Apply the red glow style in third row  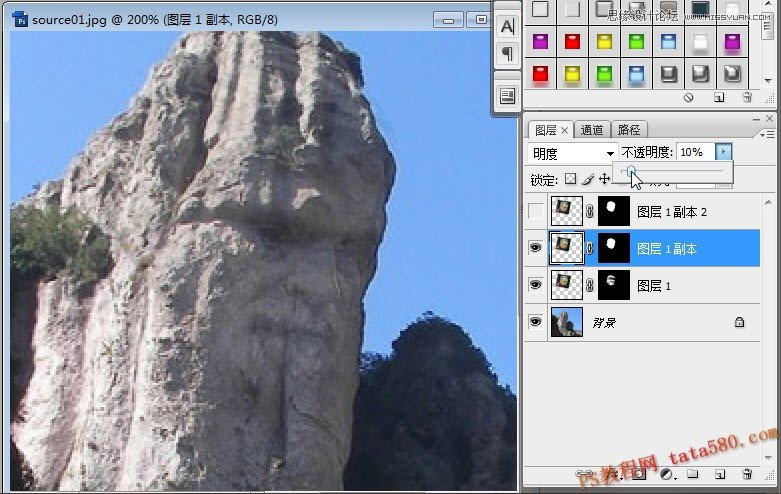click(540, 74)
